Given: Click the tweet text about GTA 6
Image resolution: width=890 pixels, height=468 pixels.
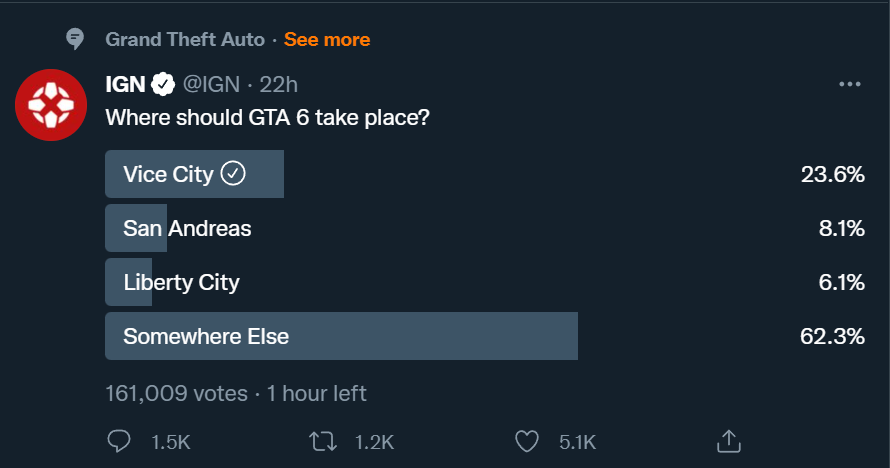Looking at the screenshot, I should [x=267, y=118].
